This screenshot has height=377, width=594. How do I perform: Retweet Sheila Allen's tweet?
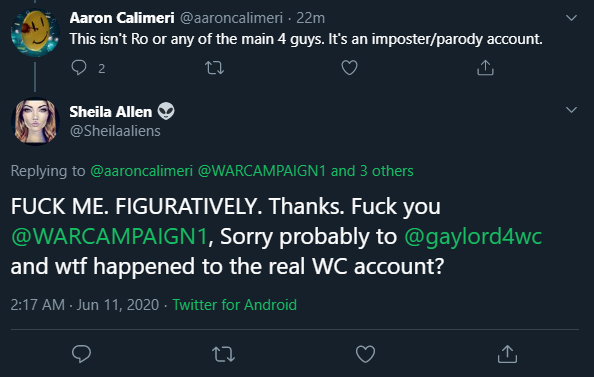(224, 354)
